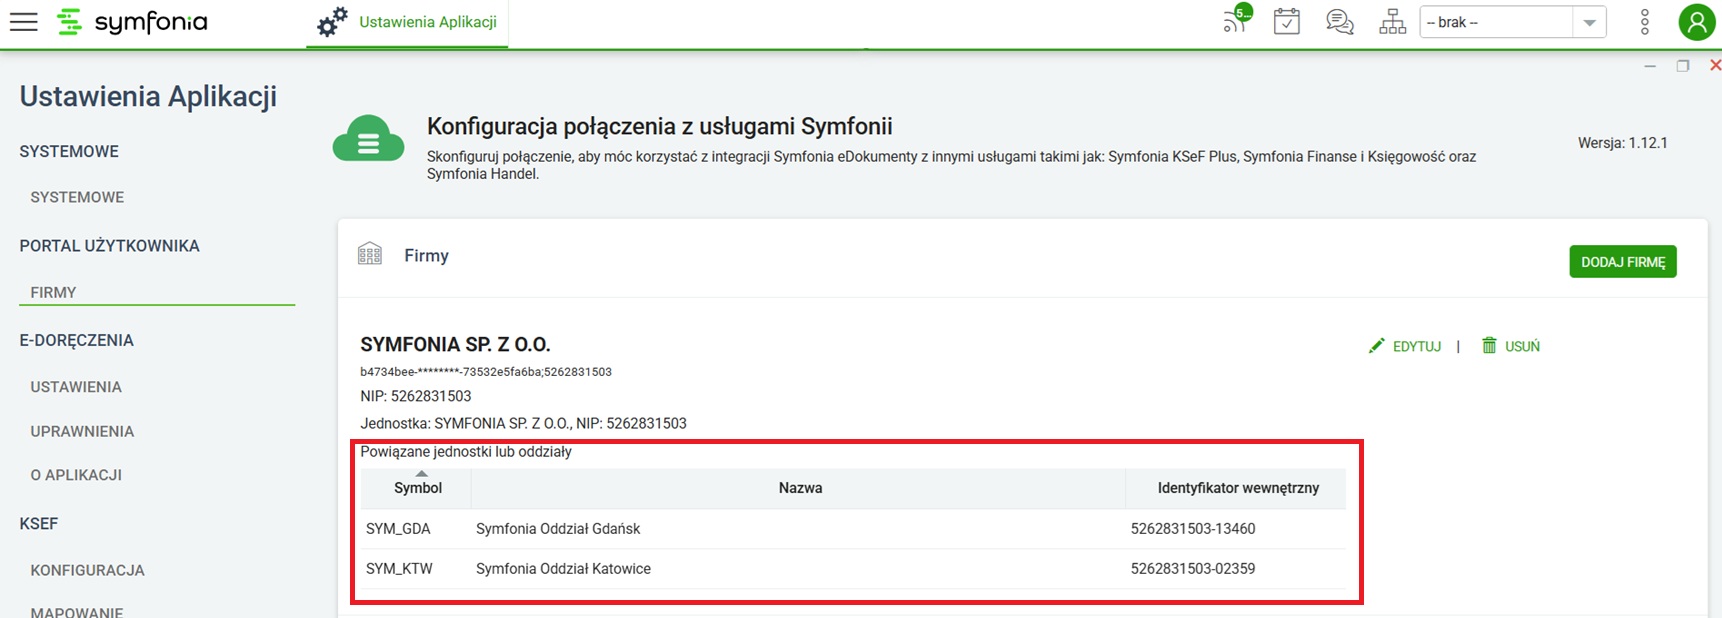Click the 'Konfiguracja połączenia z usługami Symfonii' heading

coord(660,126)
